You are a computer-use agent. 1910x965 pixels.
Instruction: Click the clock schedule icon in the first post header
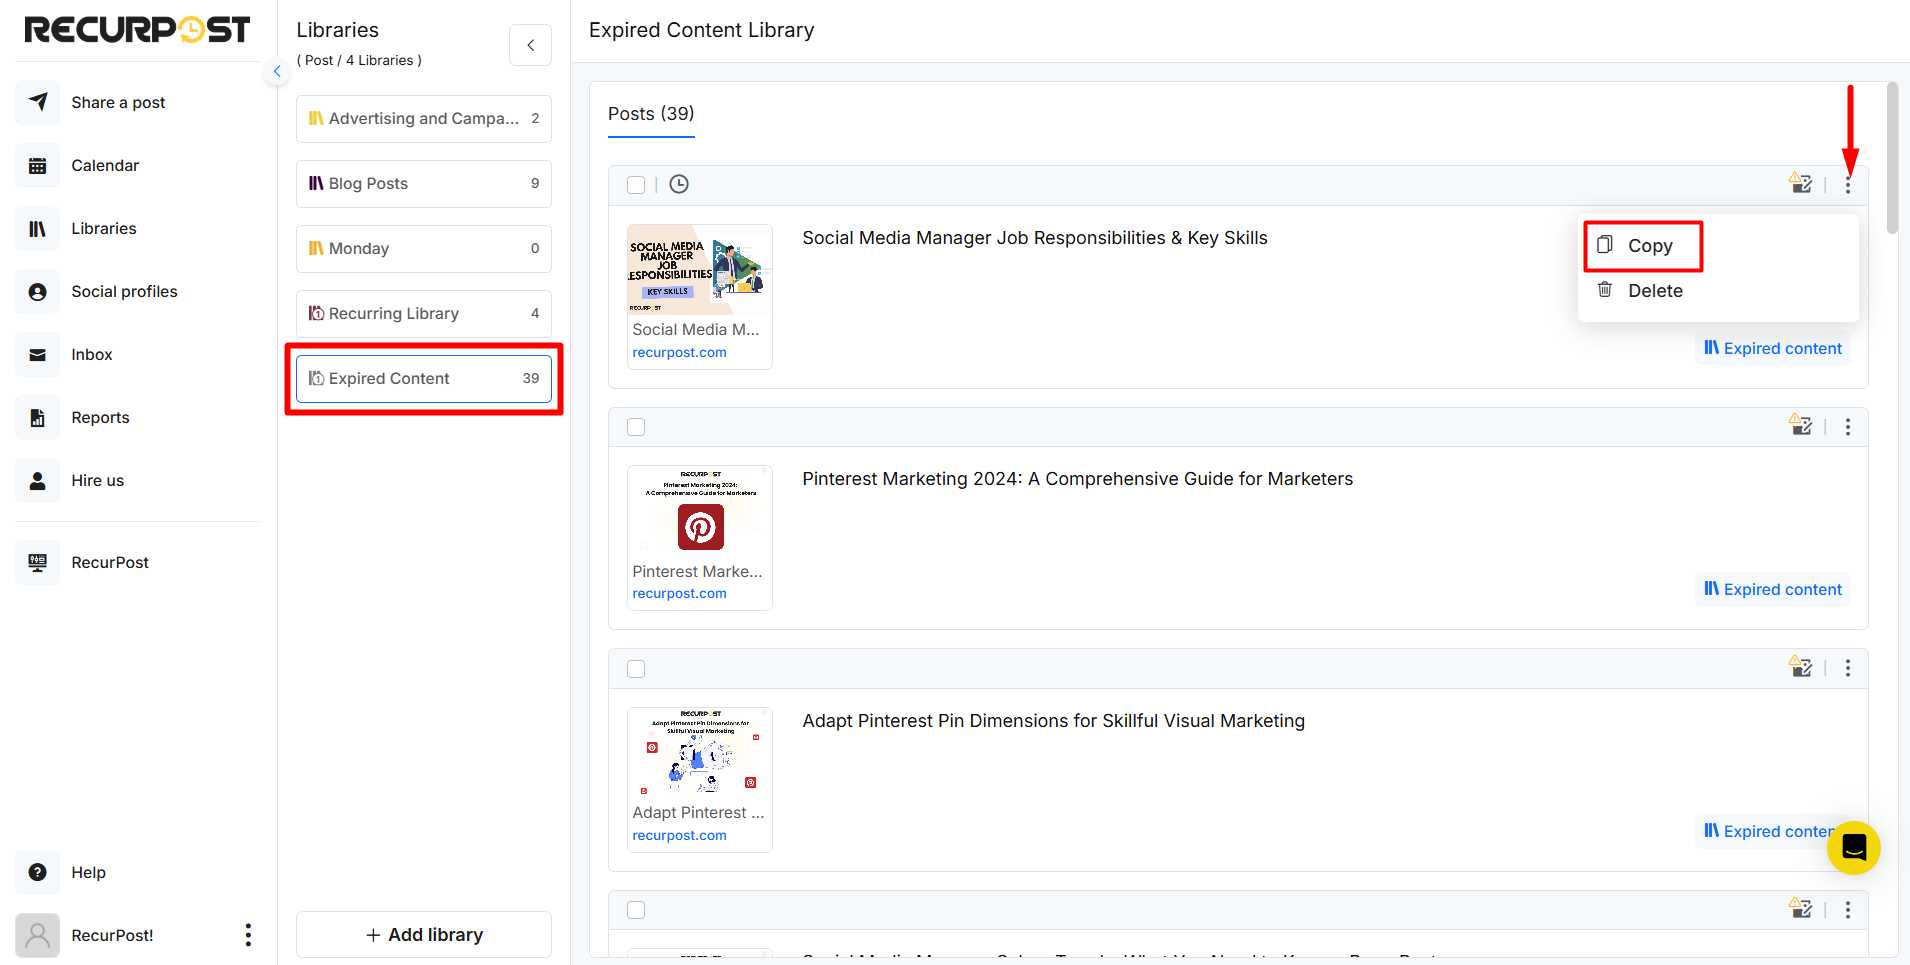pyautogui.click(x=679, y=184)
